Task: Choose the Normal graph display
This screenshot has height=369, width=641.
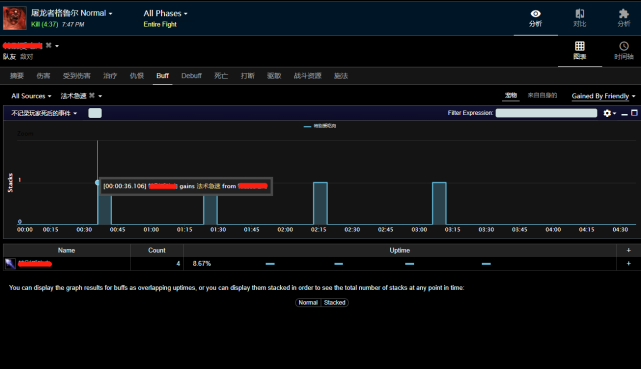Action: click(x=308, y=302)
